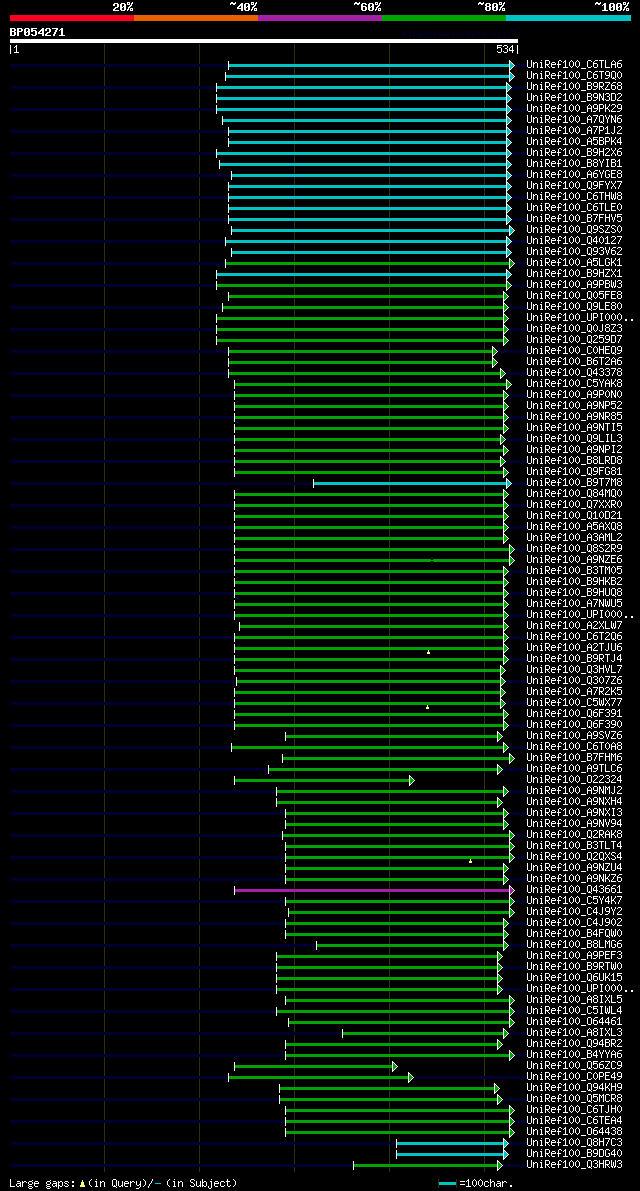This screenshot has height=1191, width=640.
Task: Click the red segment of the identity legend
Action: (72, 17)
